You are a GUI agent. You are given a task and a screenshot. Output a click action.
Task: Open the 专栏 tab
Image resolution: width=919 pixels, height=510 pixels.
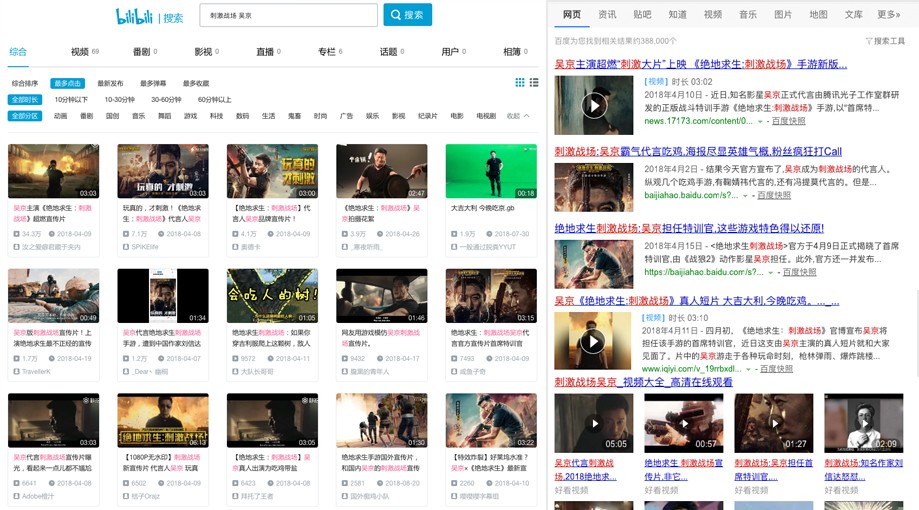click(330, 52)
